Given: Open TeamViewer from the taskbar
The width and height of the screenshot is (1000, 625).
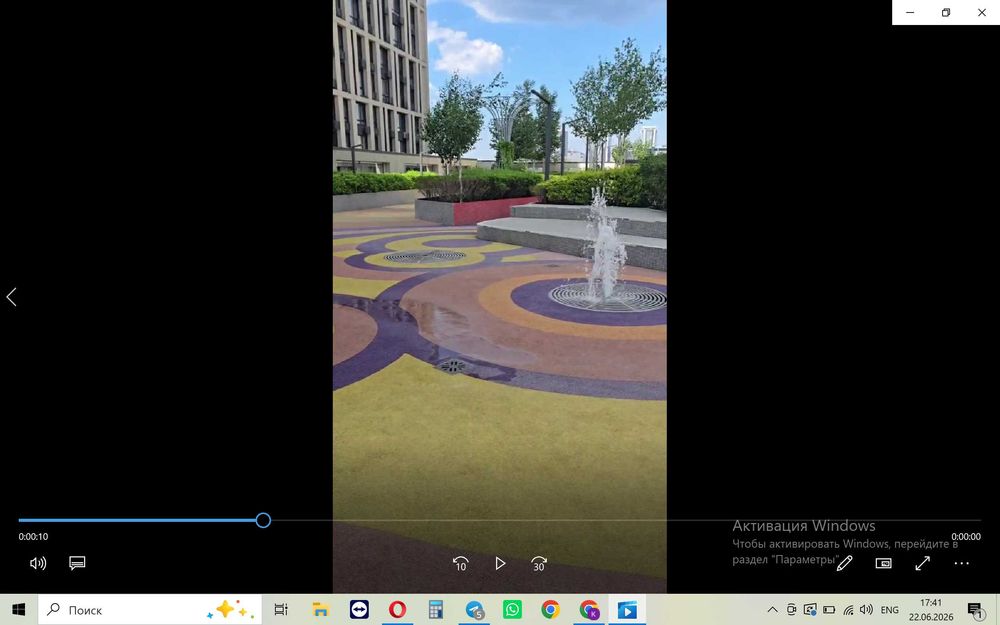Looking at the screenshot, I should point(359,610).
